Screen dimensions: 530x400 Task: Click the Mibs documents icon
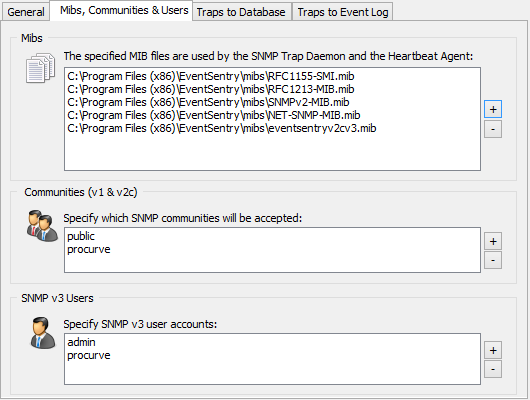pyautogui.click(x=41, y=68)
